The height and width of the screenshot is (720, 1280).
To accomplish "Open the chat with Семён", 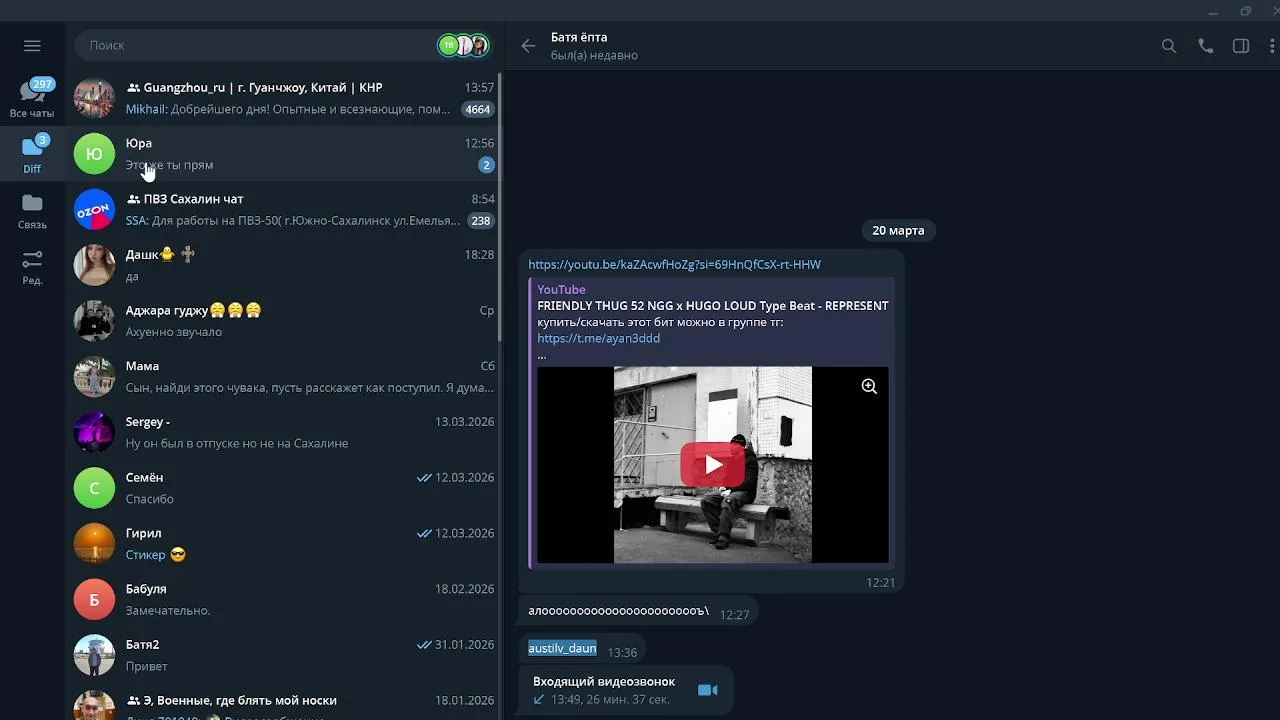I will tap(283, 488).
